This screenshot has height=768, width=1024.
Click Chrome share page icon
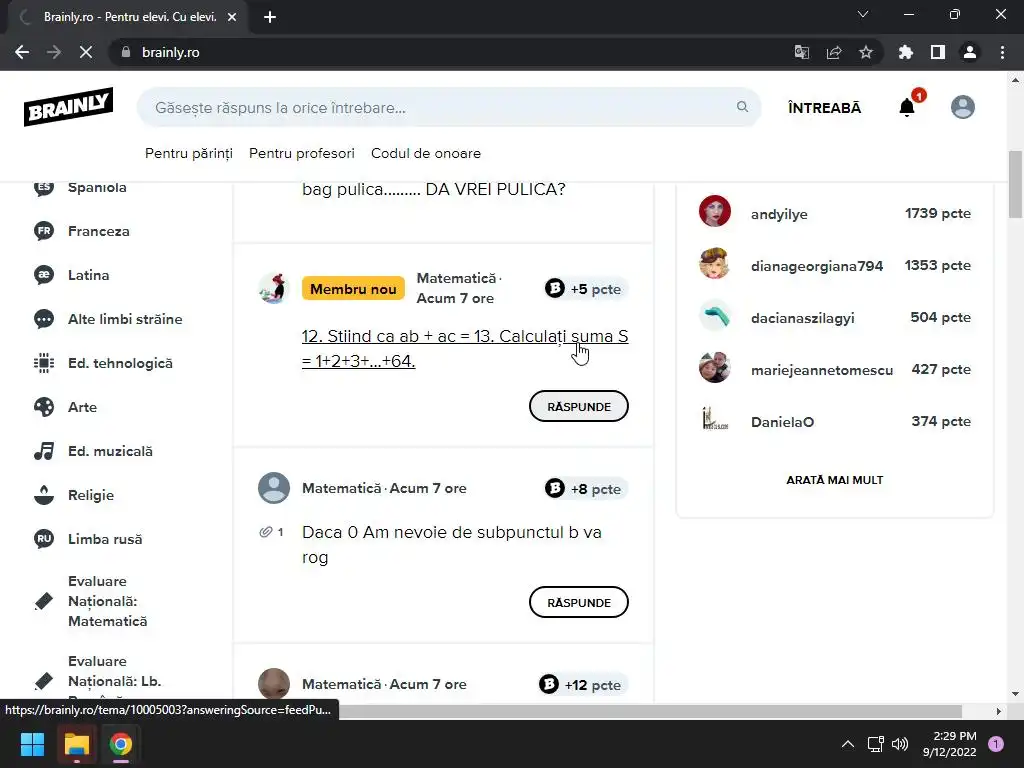[834, 52]
